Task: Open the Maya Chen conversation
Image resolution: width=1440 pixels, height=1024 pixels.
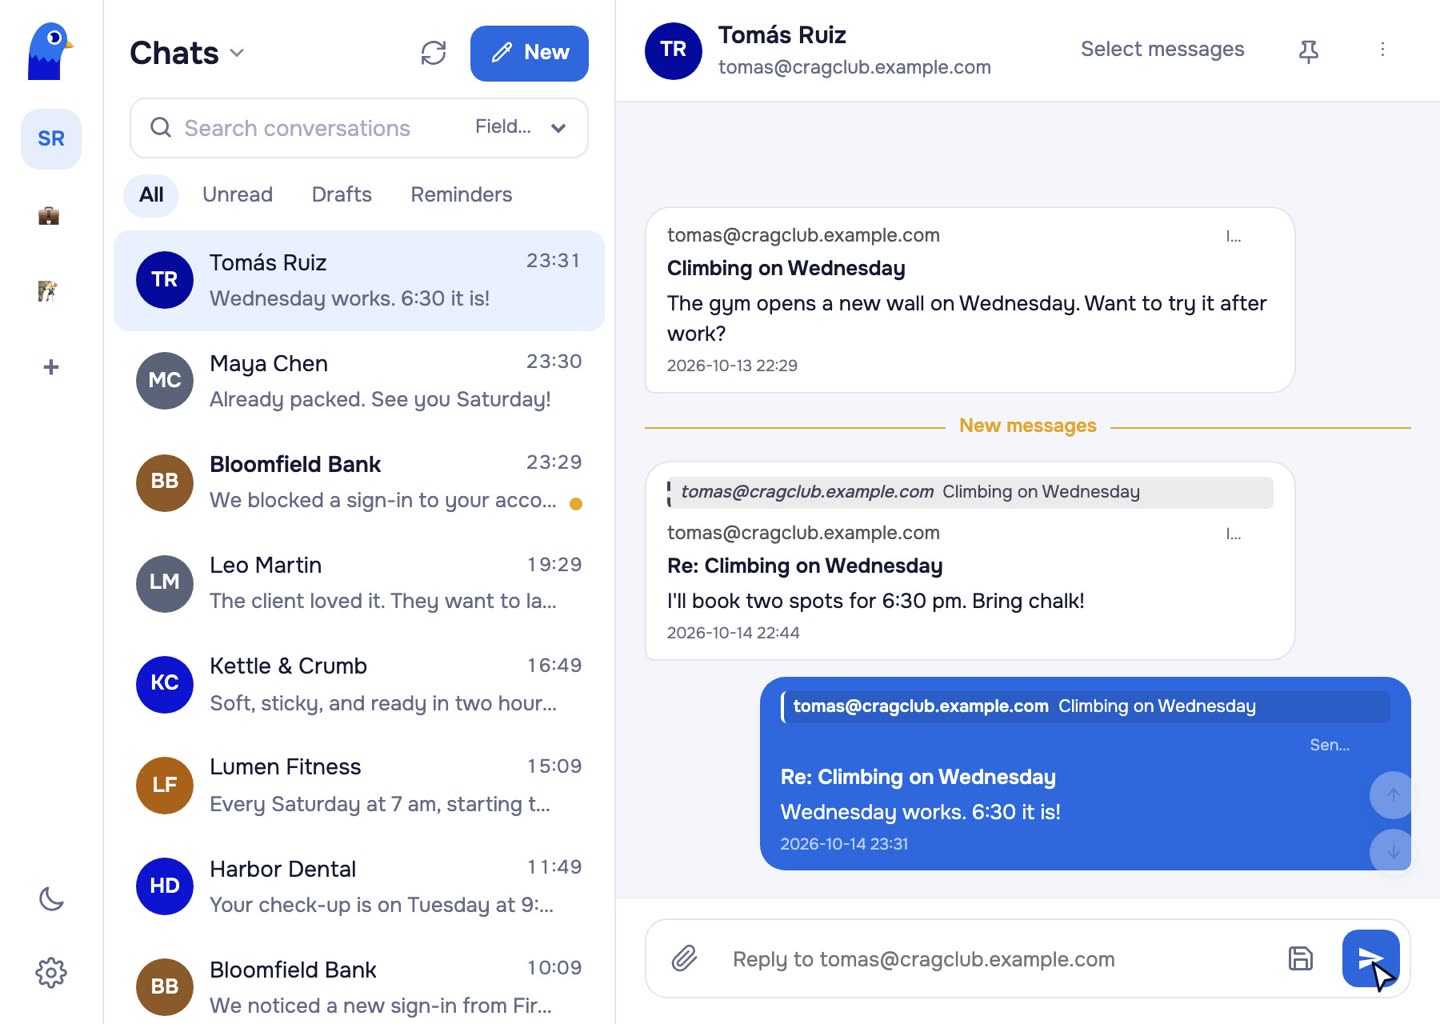Action: 359,381
